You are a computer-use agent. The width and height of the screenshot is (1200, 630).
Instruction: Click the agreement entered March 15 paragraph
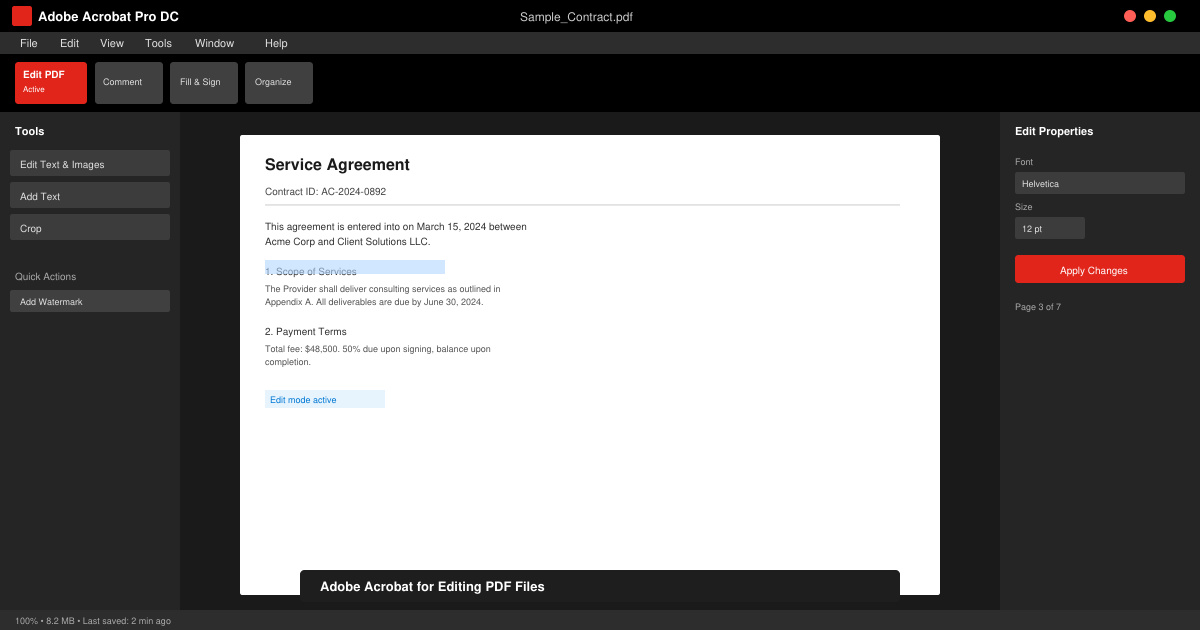396,234
